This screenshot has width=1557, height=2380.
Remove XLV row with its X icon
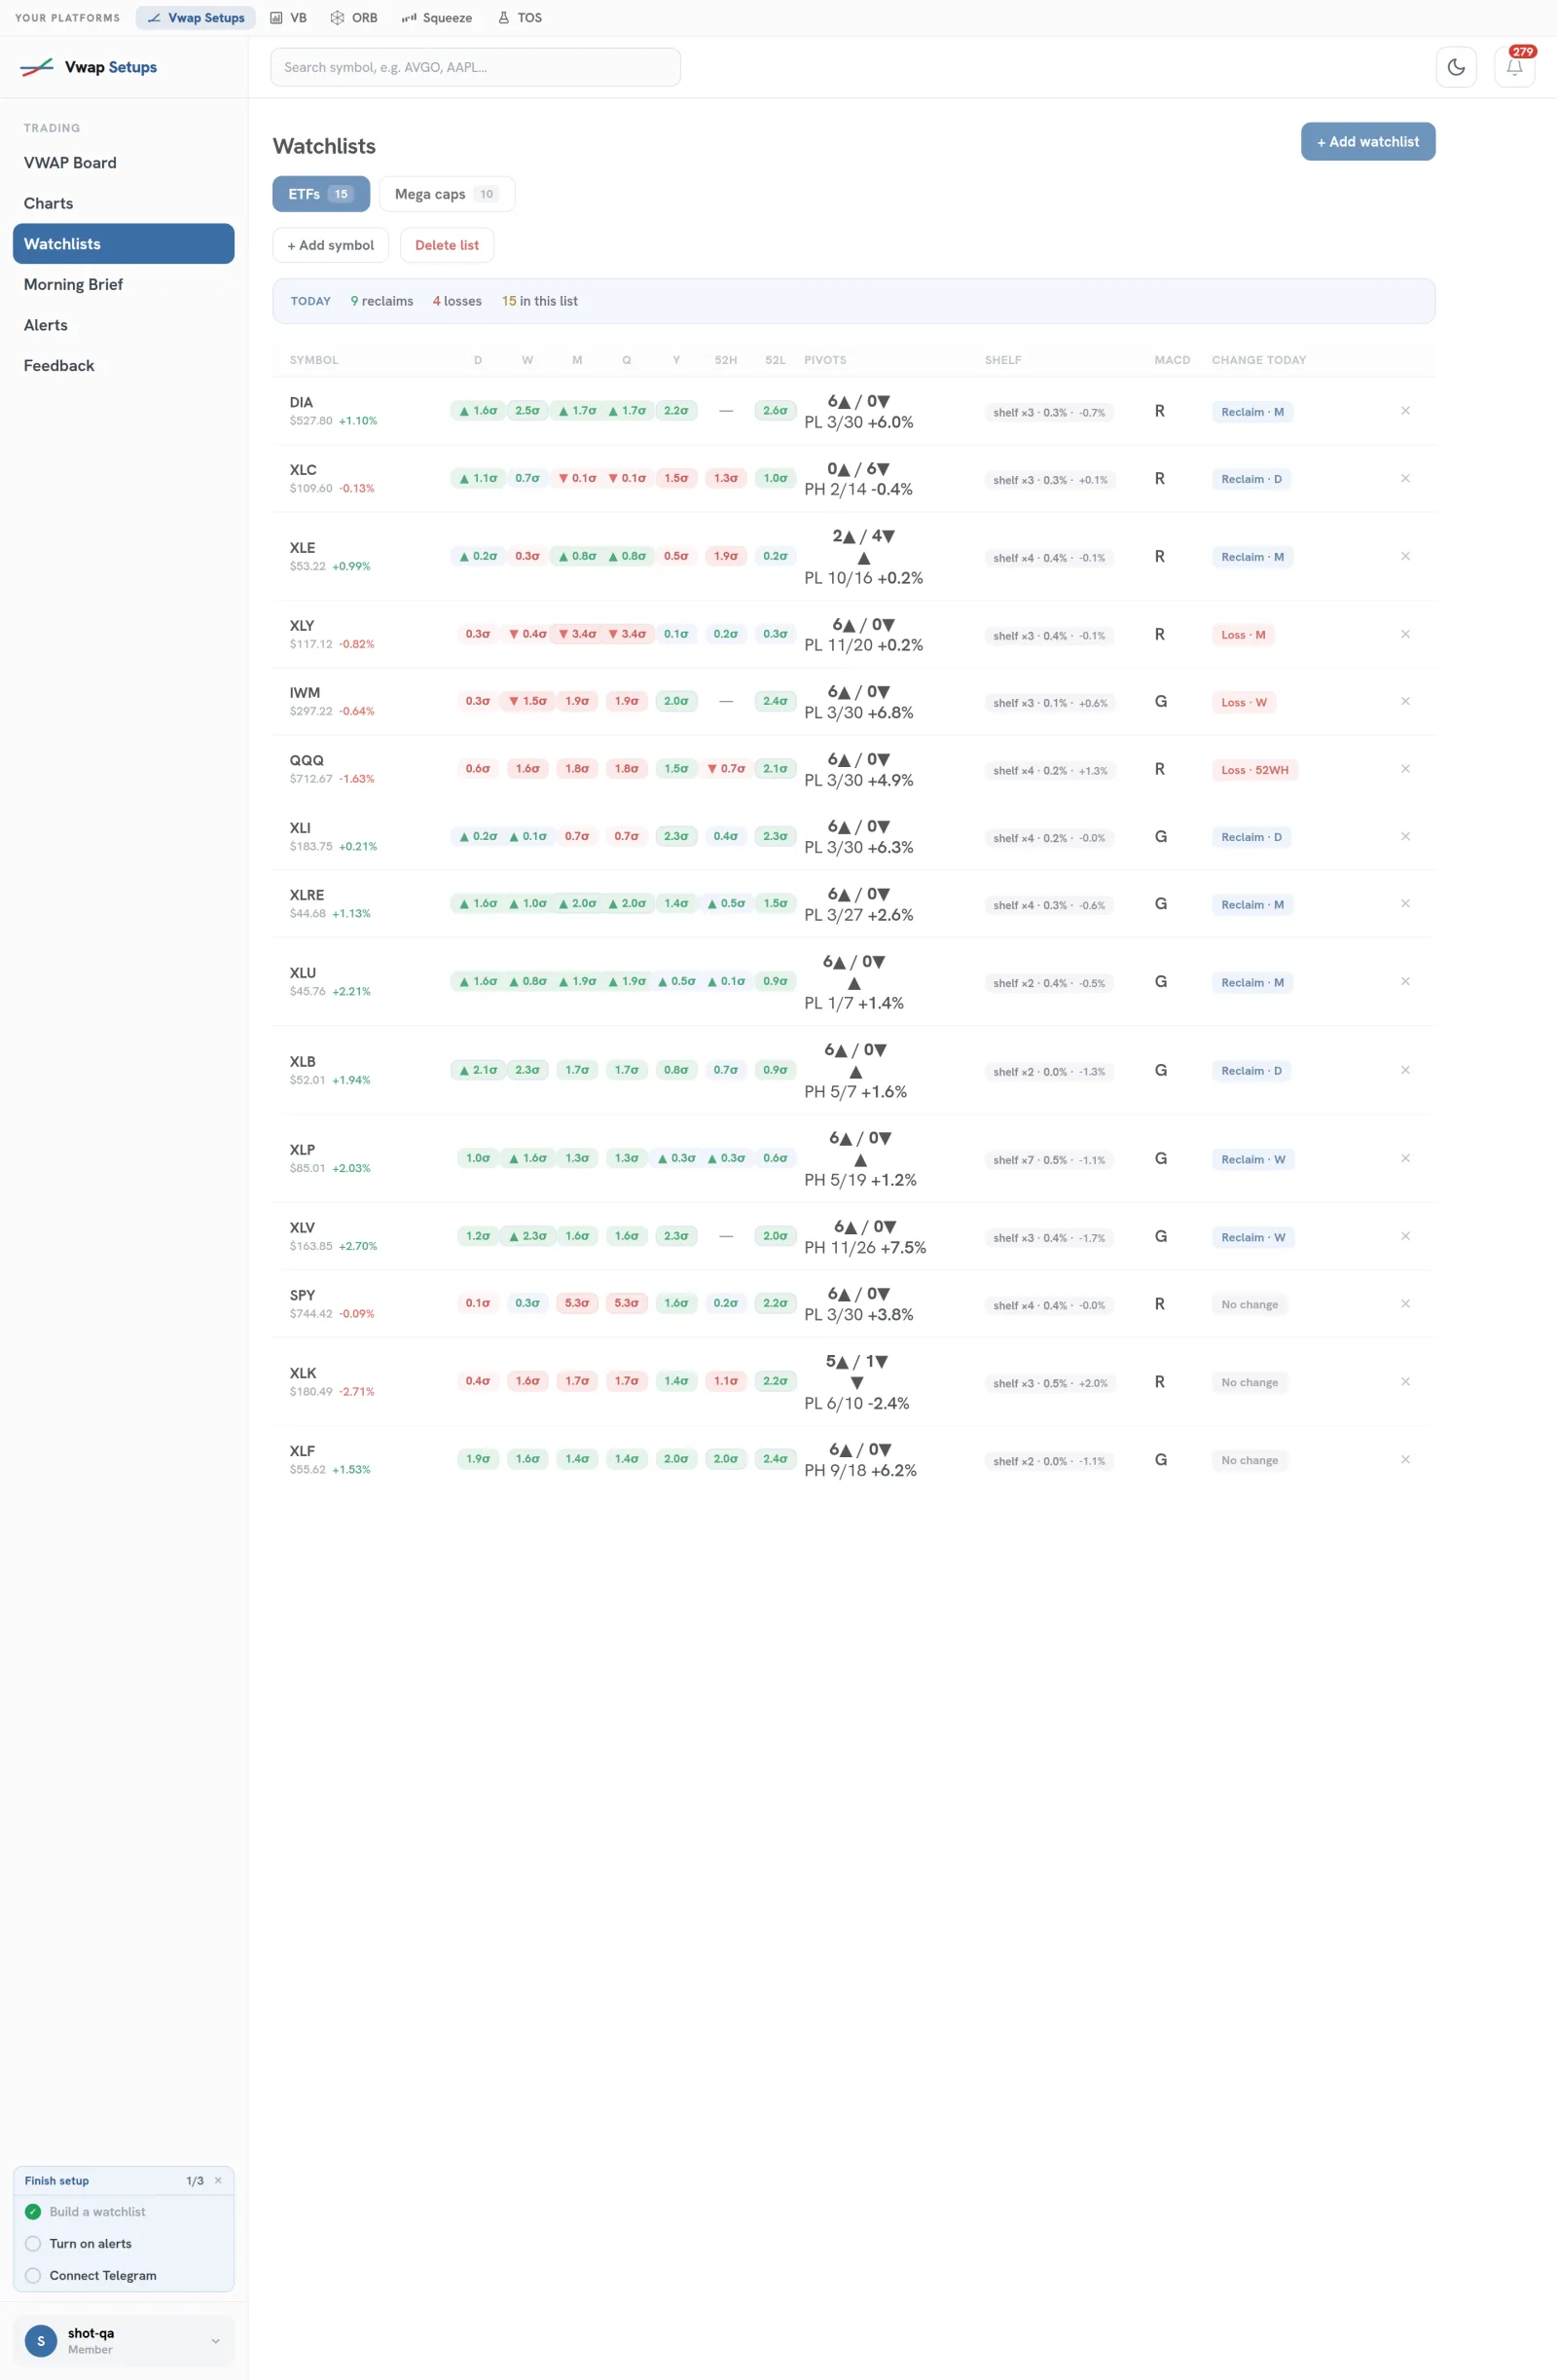(1405, 1236)
